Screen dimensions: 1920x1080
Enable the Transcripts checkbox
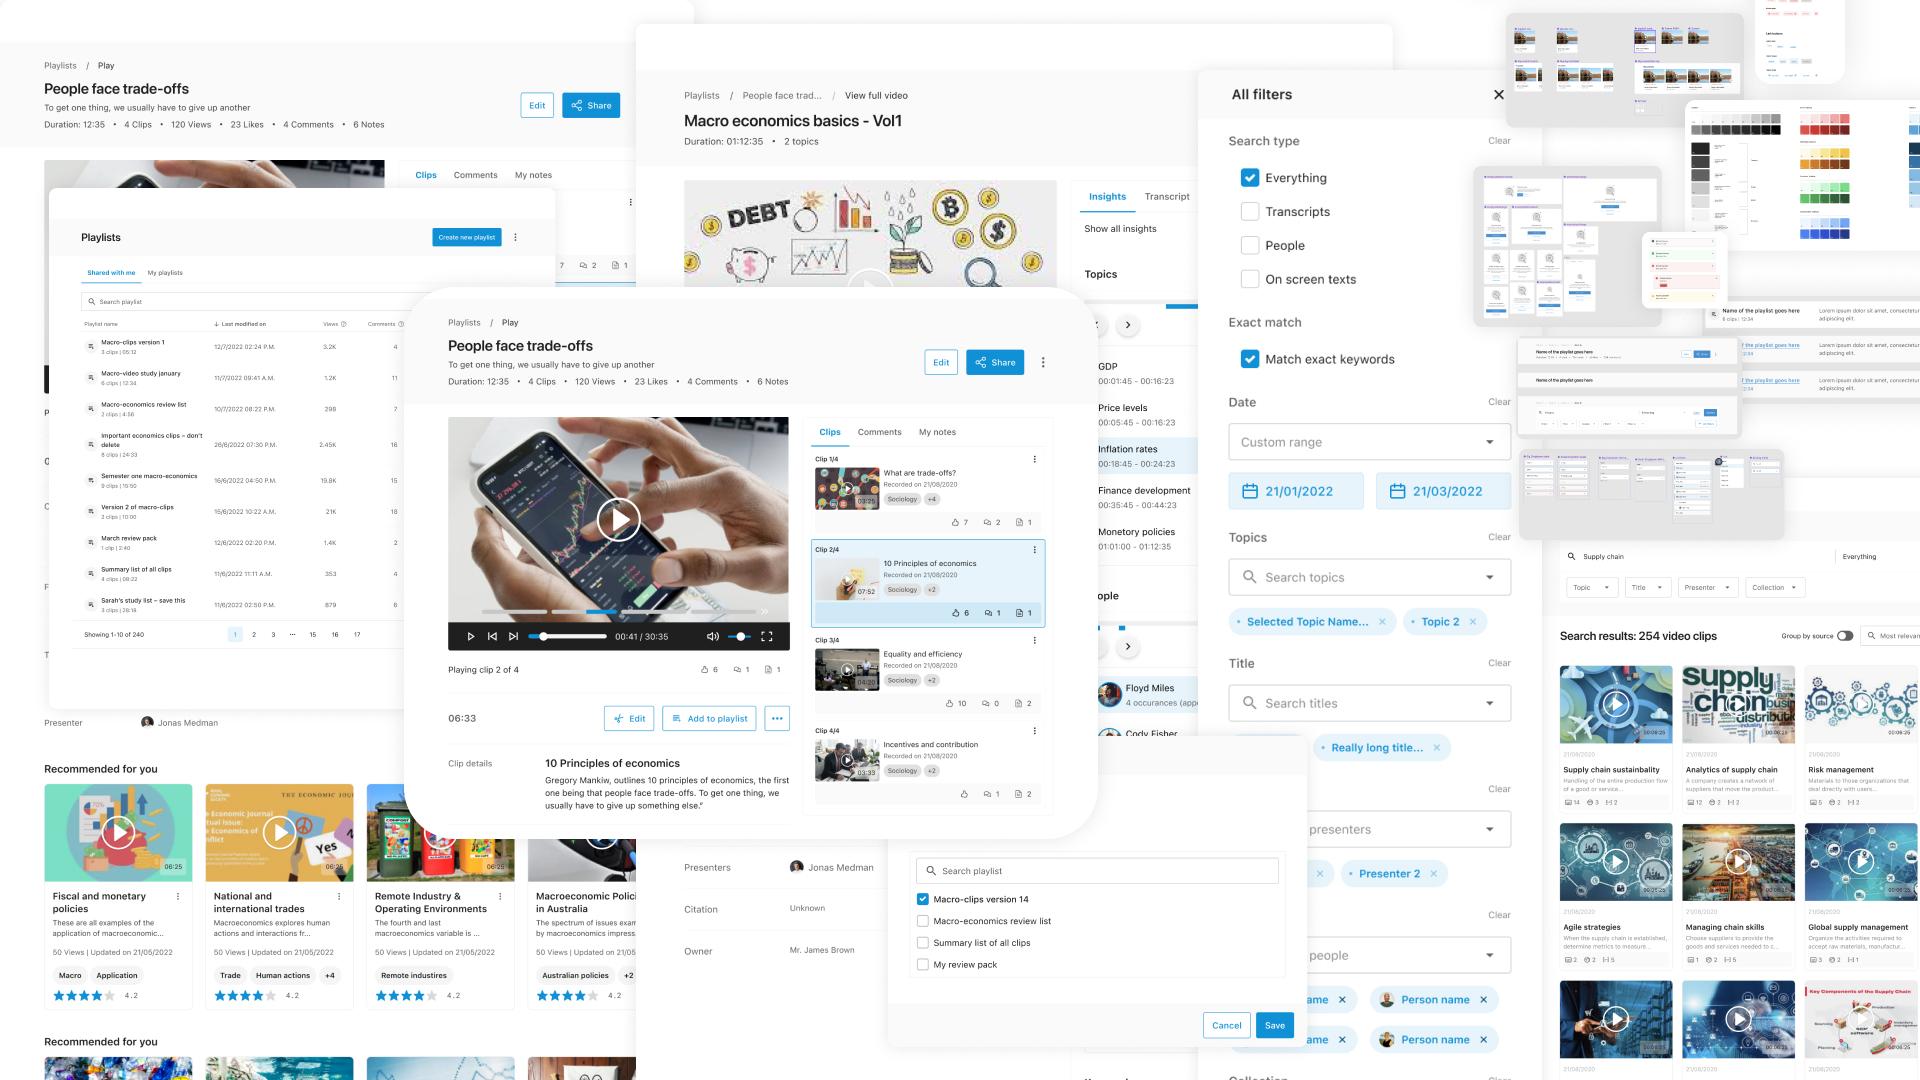[1250, 212]
